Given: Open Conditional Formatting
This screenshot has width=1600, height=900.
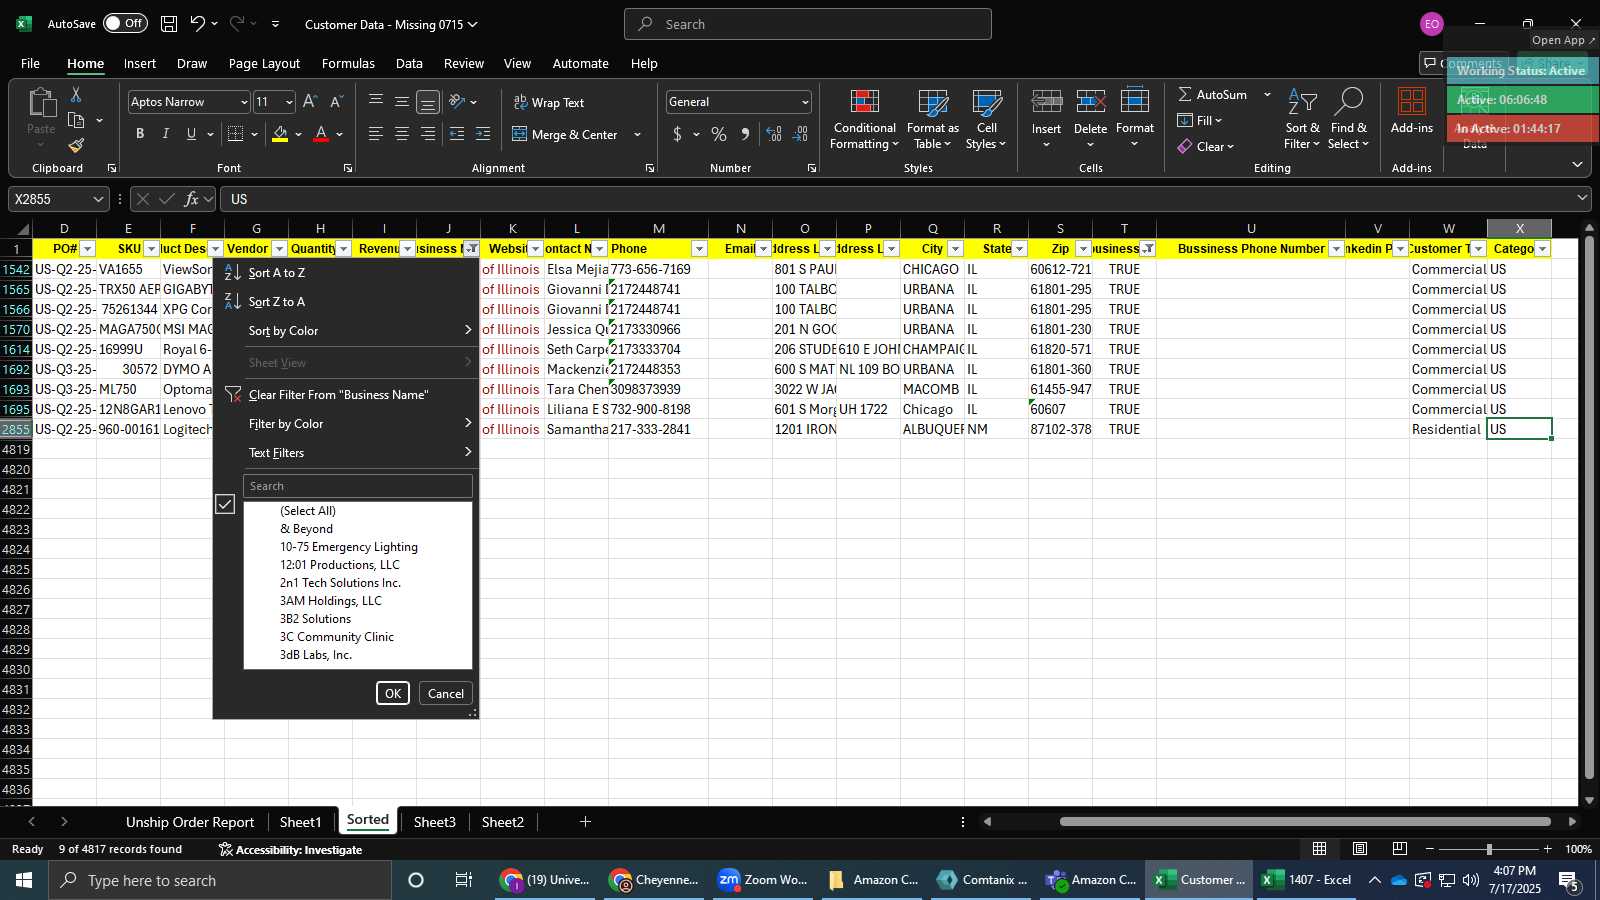Looking at the screenshot, I should click(864, 119).
